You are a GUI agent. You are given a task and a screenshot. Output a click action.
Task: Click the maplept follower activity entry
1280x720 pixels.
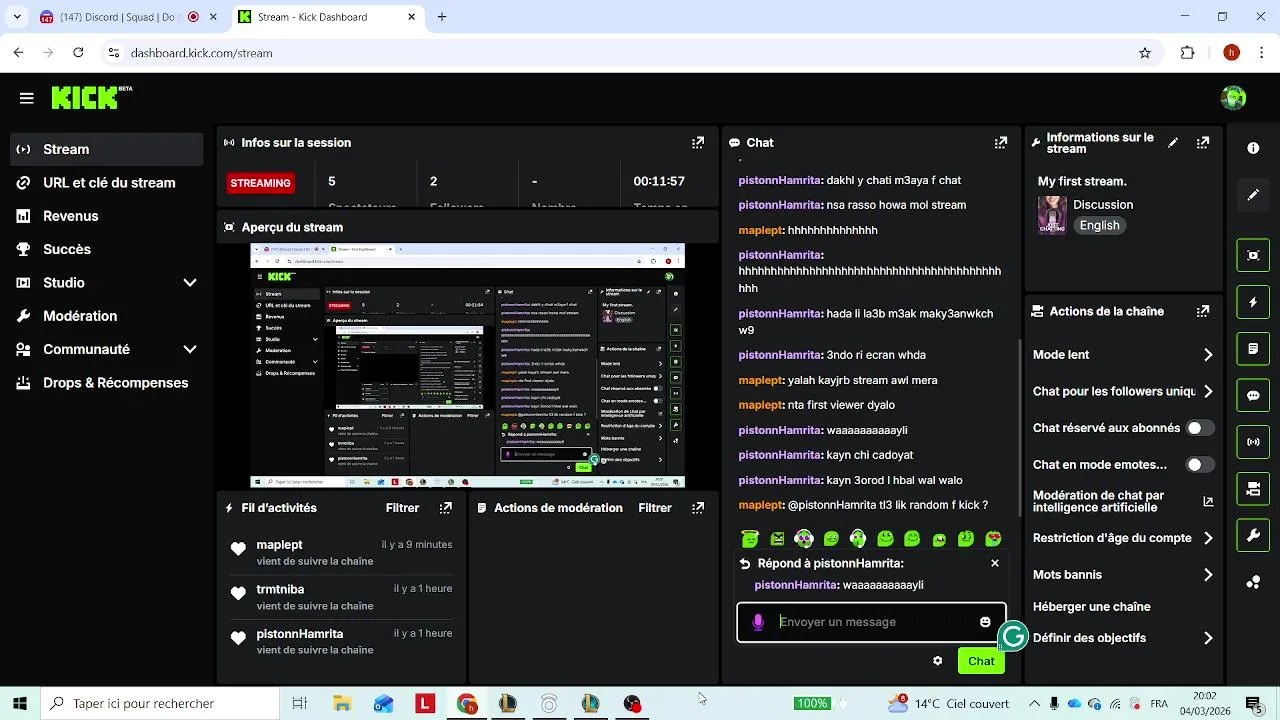(x=342, y=552)
